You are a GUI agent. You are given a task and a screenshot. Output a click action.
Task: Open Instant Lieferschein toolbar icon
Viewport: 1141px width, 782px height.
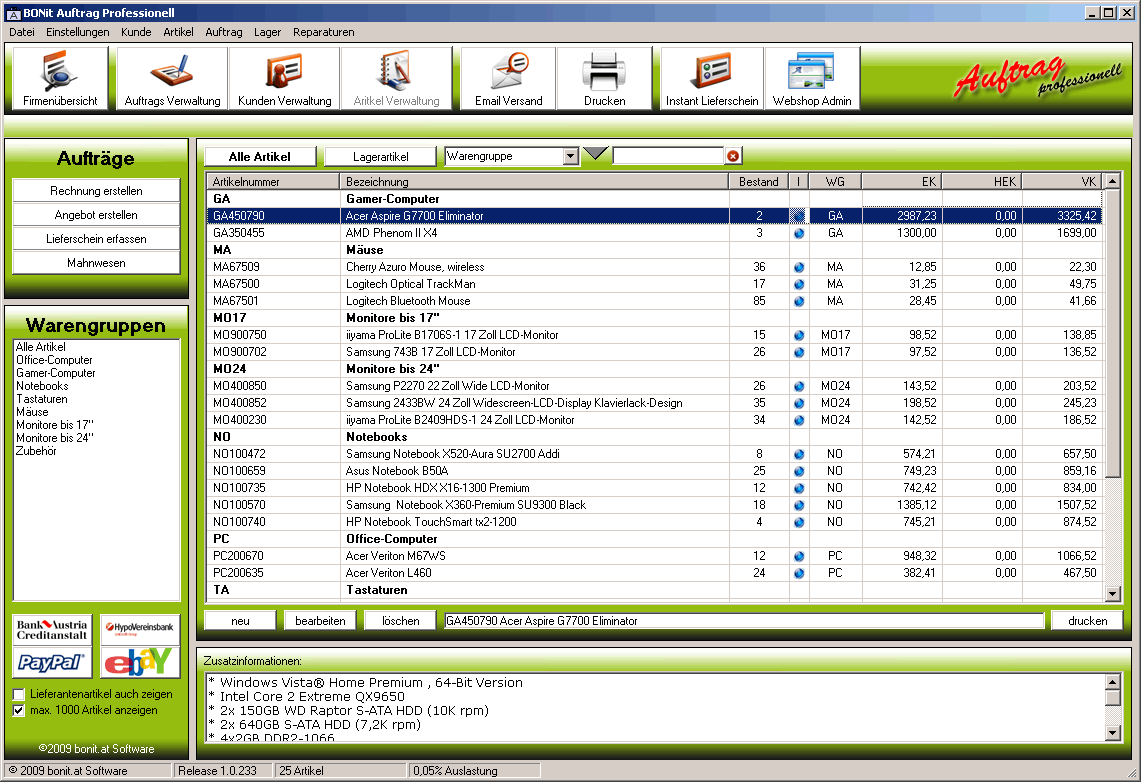coord(712,79)
